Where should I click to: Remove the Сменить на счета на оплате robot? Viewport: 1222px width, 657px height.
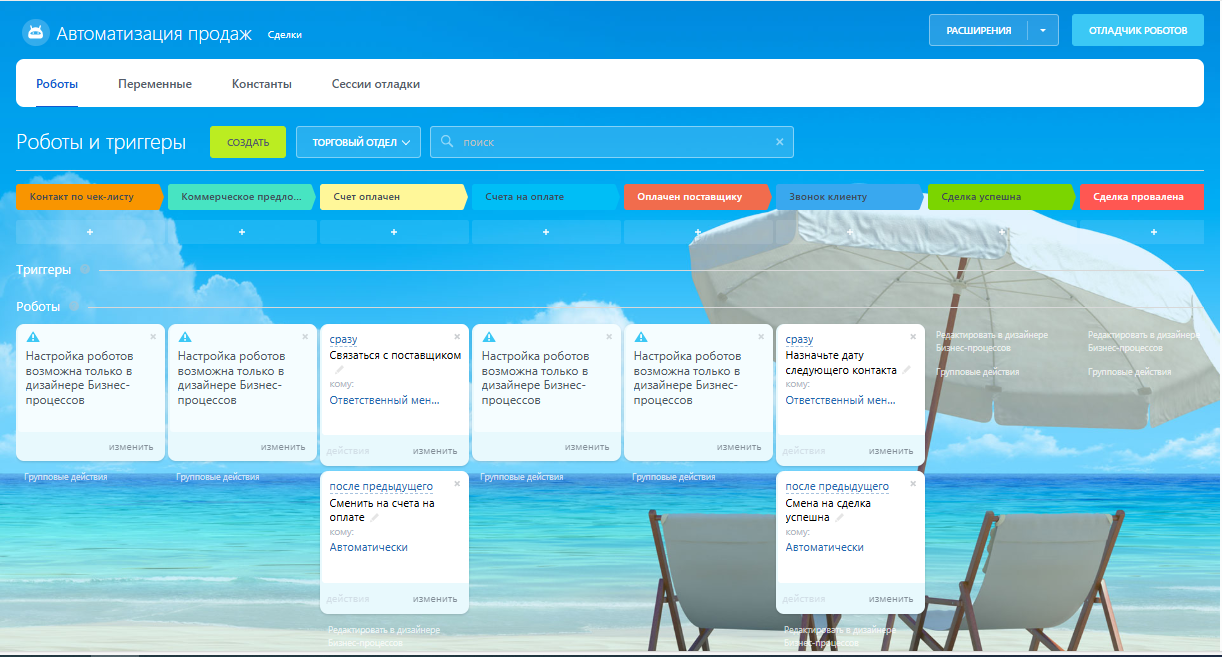click(x=457, y=484)
